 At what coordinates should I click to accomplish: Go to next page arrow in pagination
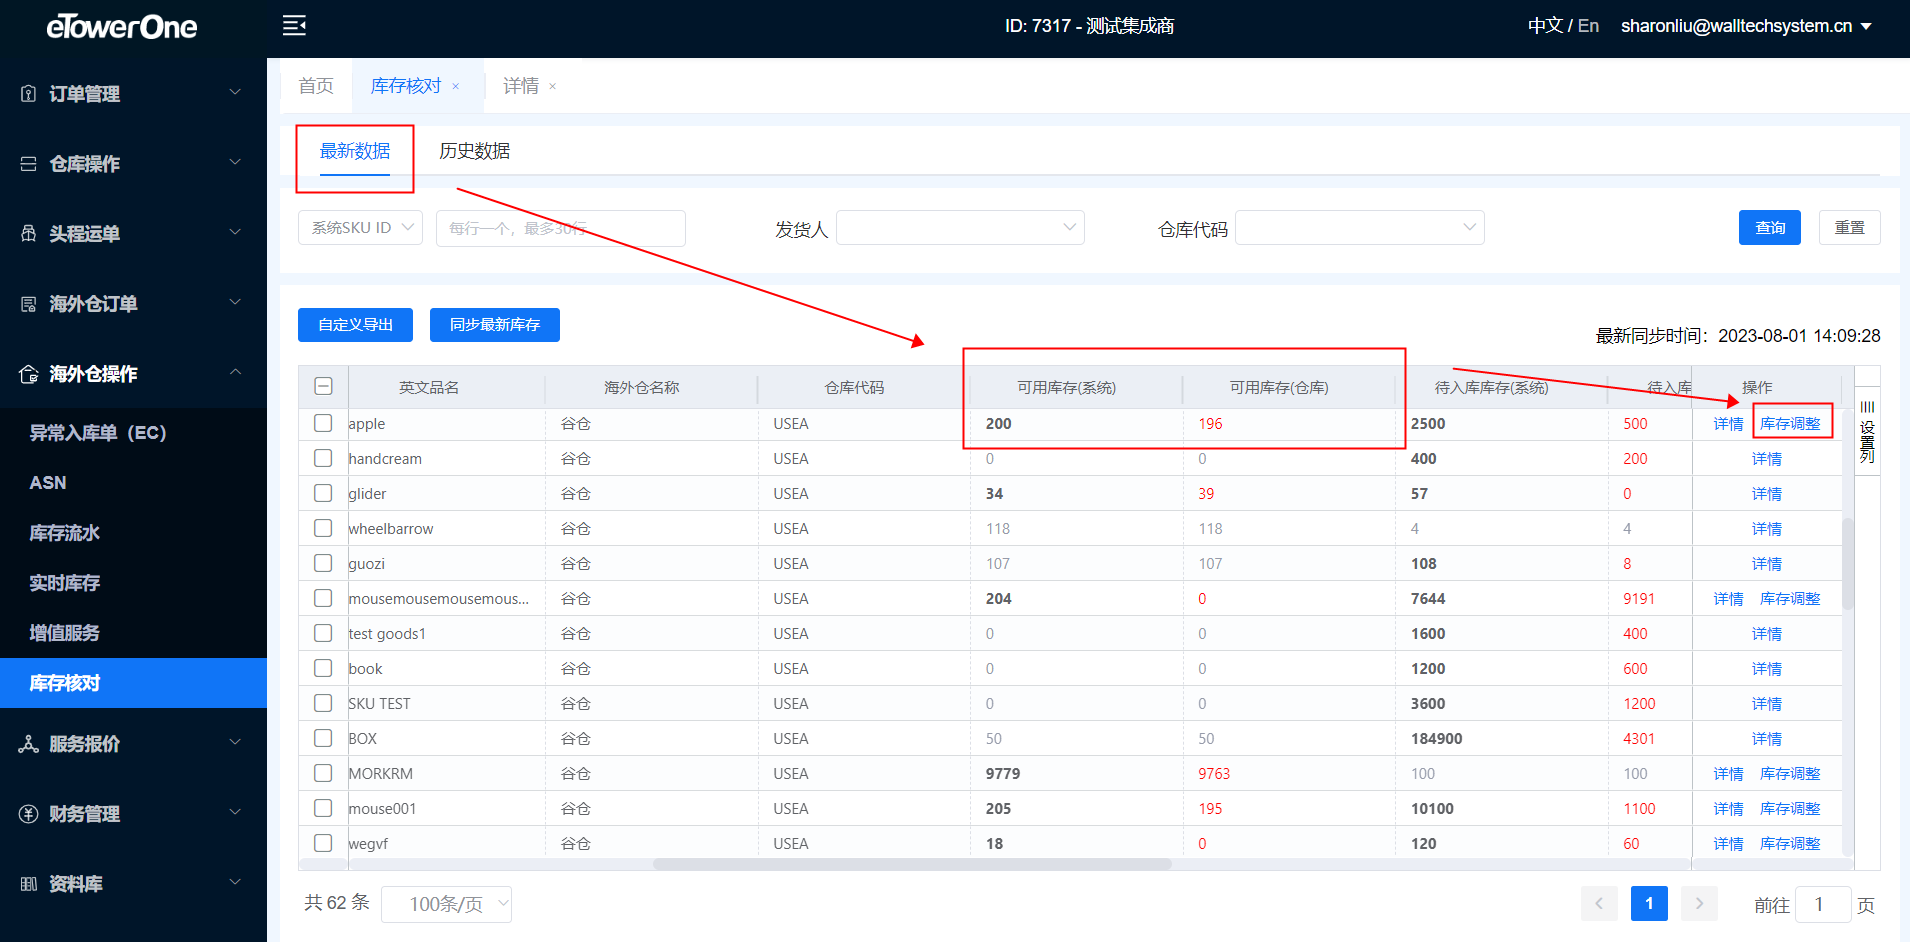[1699, 904]
